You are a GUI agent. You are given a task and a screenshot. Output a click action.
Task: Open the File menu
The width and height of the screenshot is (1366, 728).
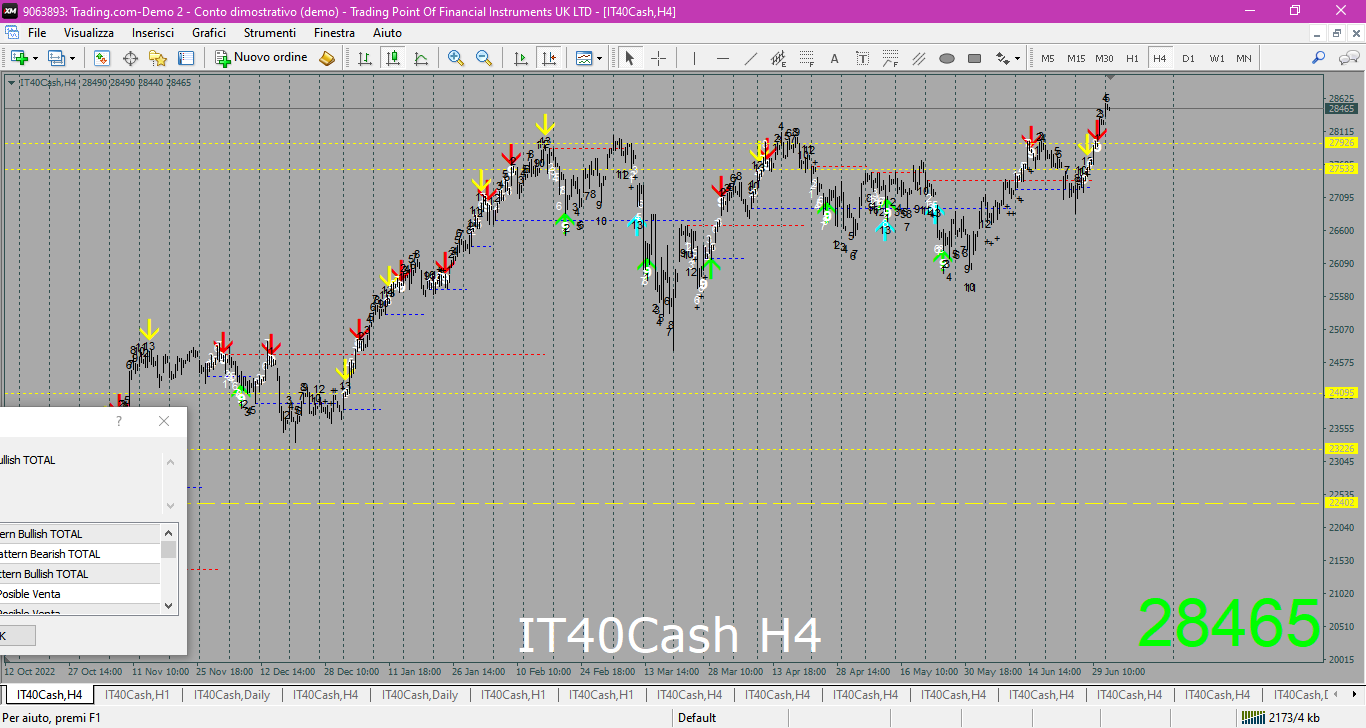point(37,33)
